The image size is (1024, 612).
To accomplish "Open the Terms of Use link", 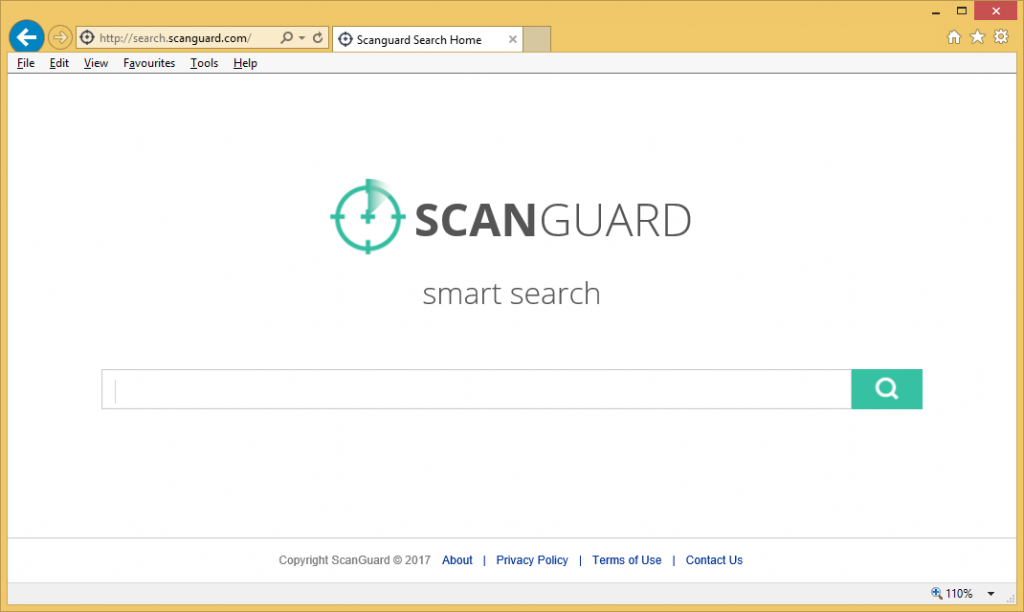I will [626, 560].
